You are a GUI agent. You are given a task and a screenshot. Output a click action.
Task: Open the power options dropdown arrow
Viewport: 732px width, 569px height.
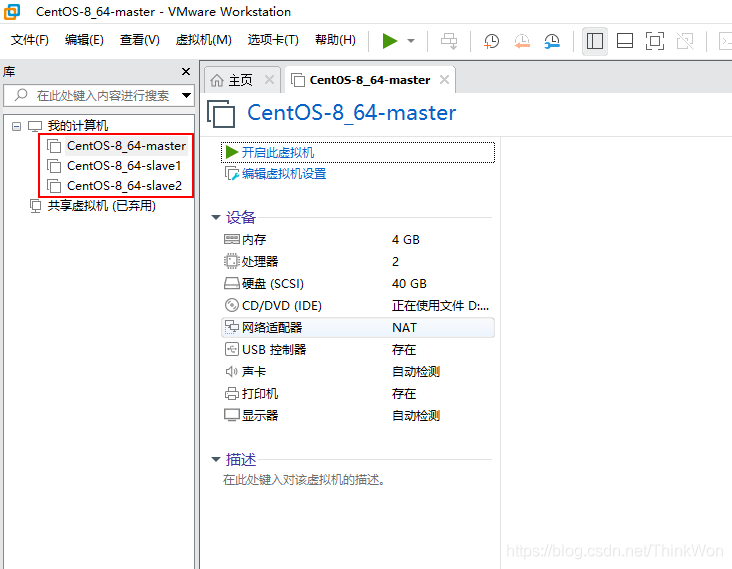coord(411,41)
